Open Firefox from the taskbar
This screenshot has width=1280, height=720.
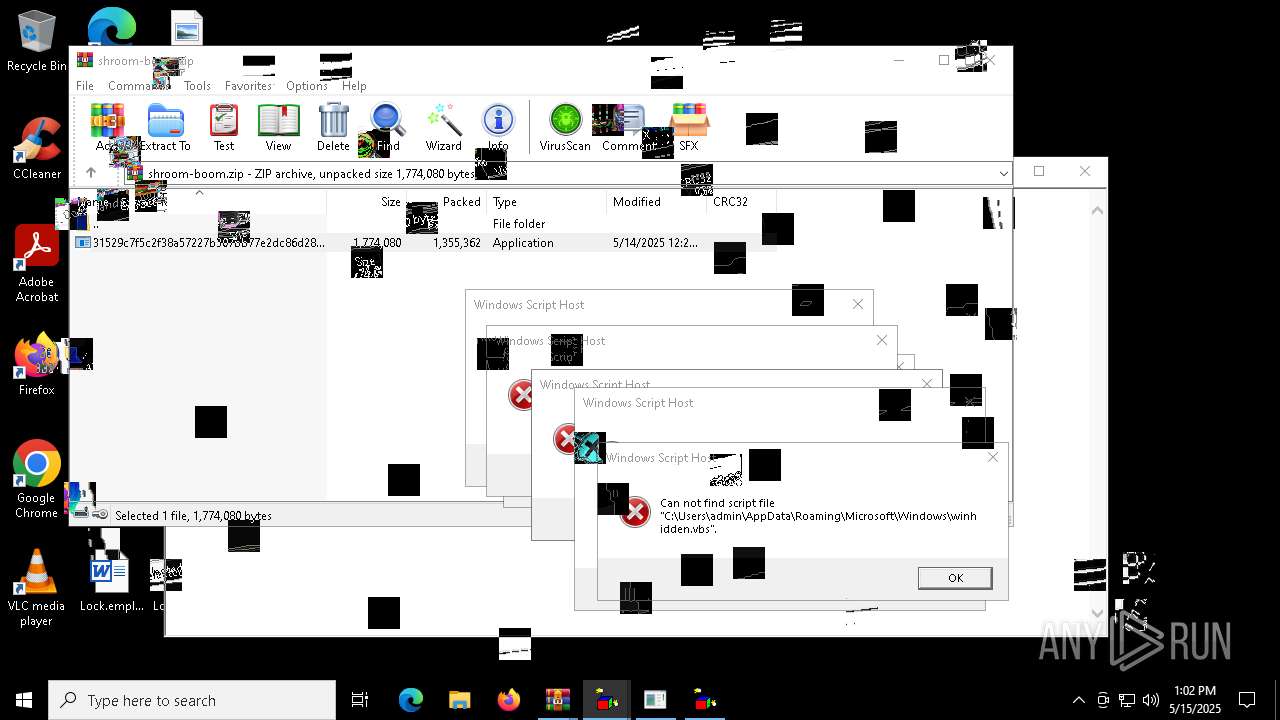coord(509,700)
